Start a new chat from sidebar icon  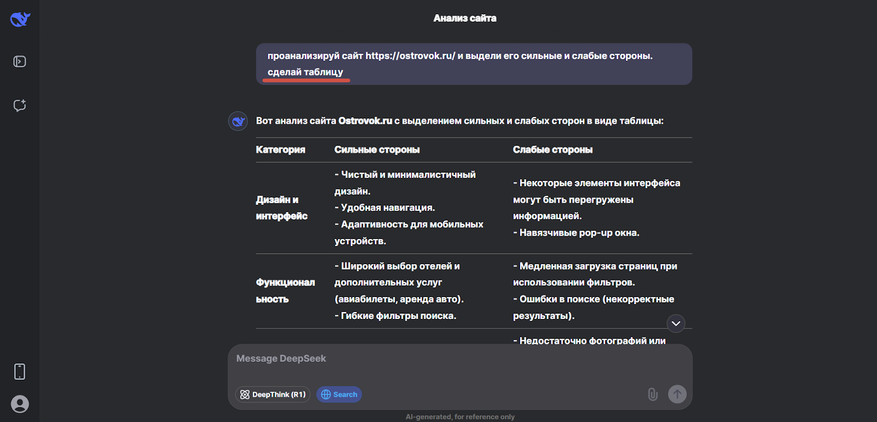[19, 105]
